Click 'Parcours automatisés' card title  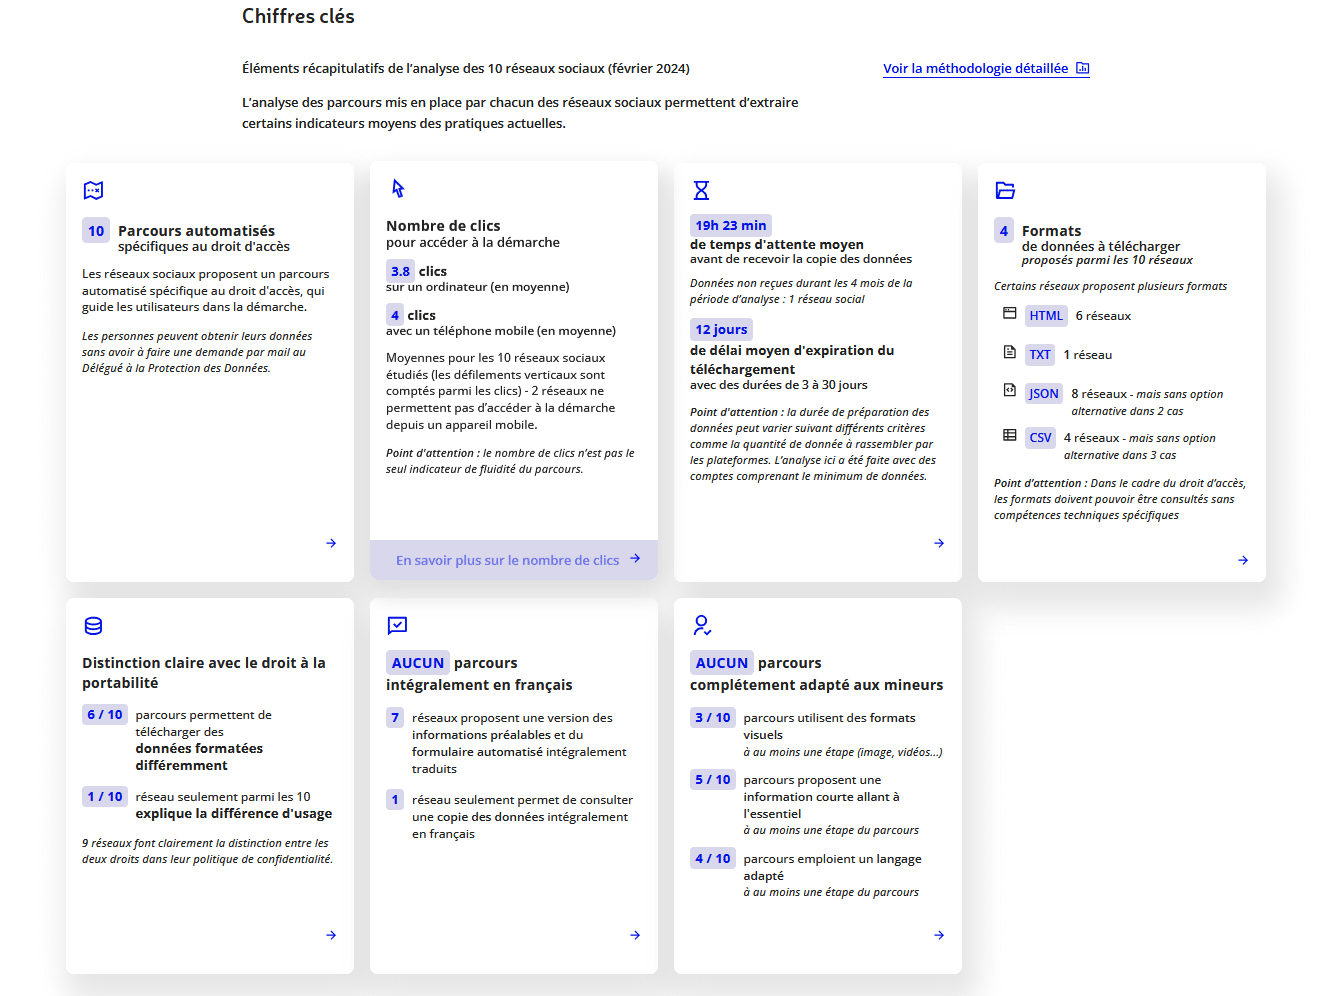point(196,231)
